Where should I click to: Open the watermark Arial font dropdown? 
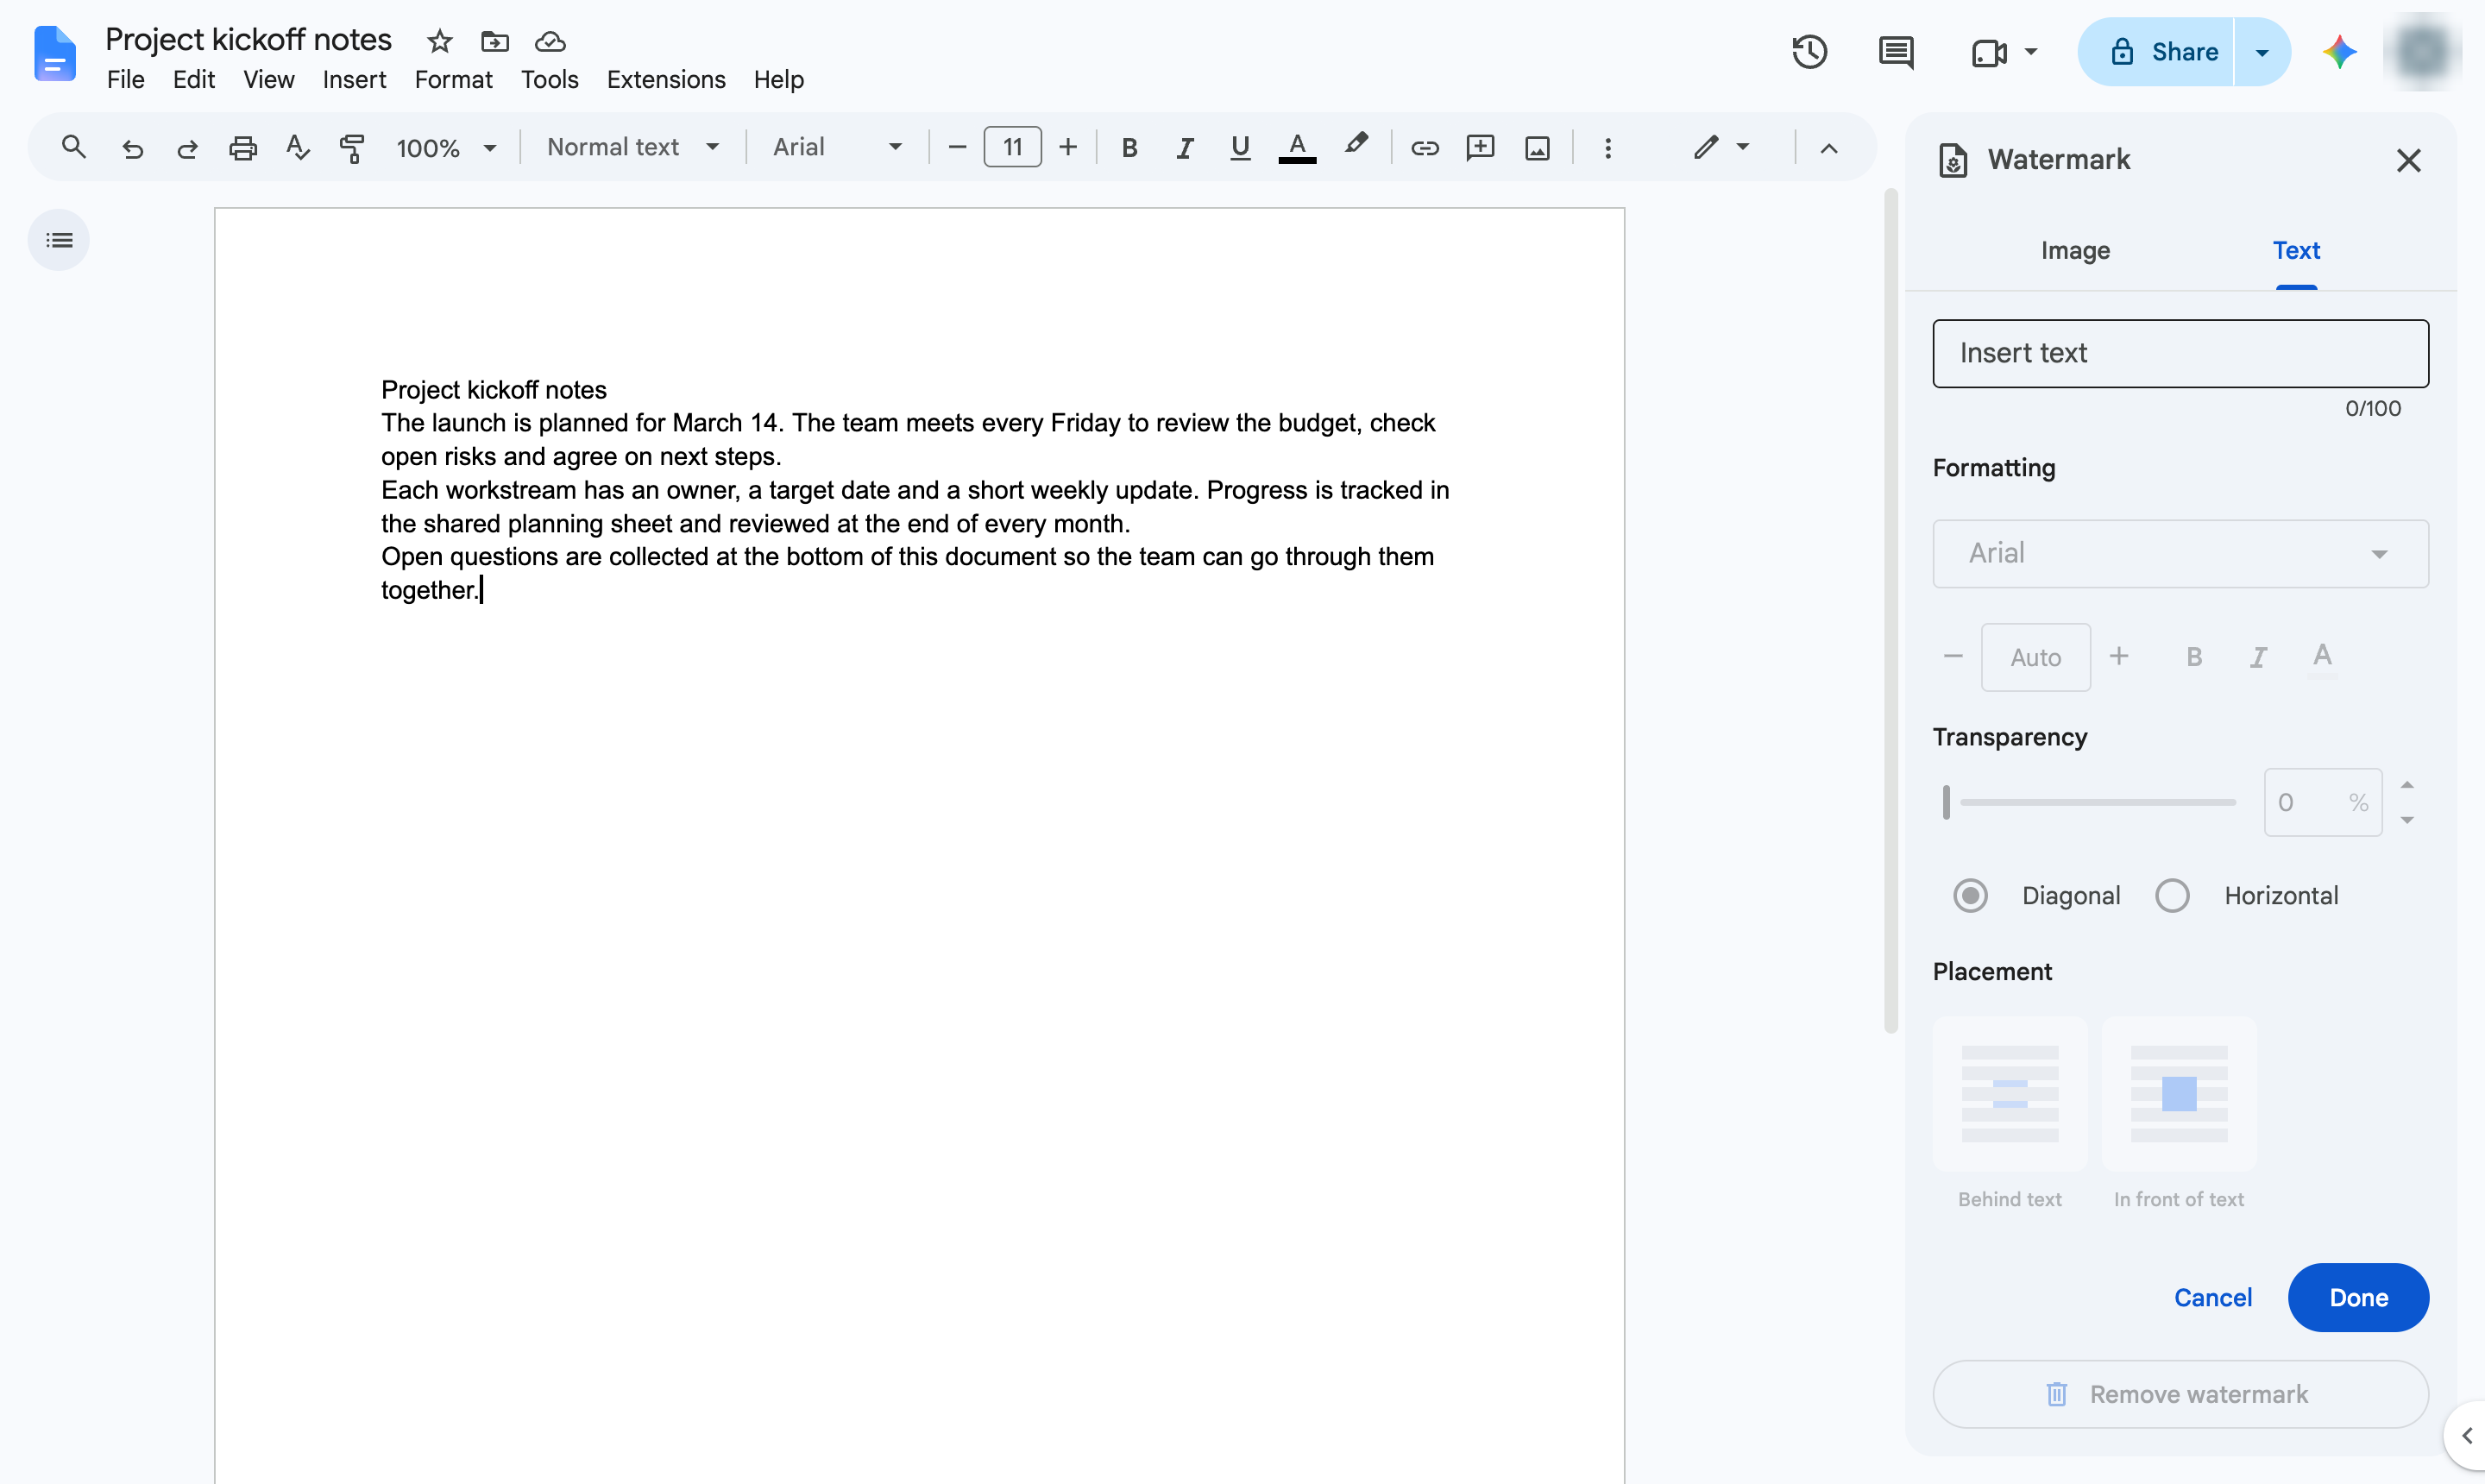coord(2180,553)
